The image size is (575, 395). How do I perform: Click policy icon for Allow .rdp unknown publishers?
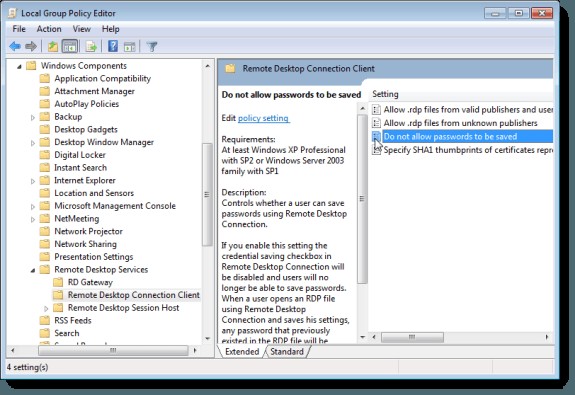click(376, 123)
